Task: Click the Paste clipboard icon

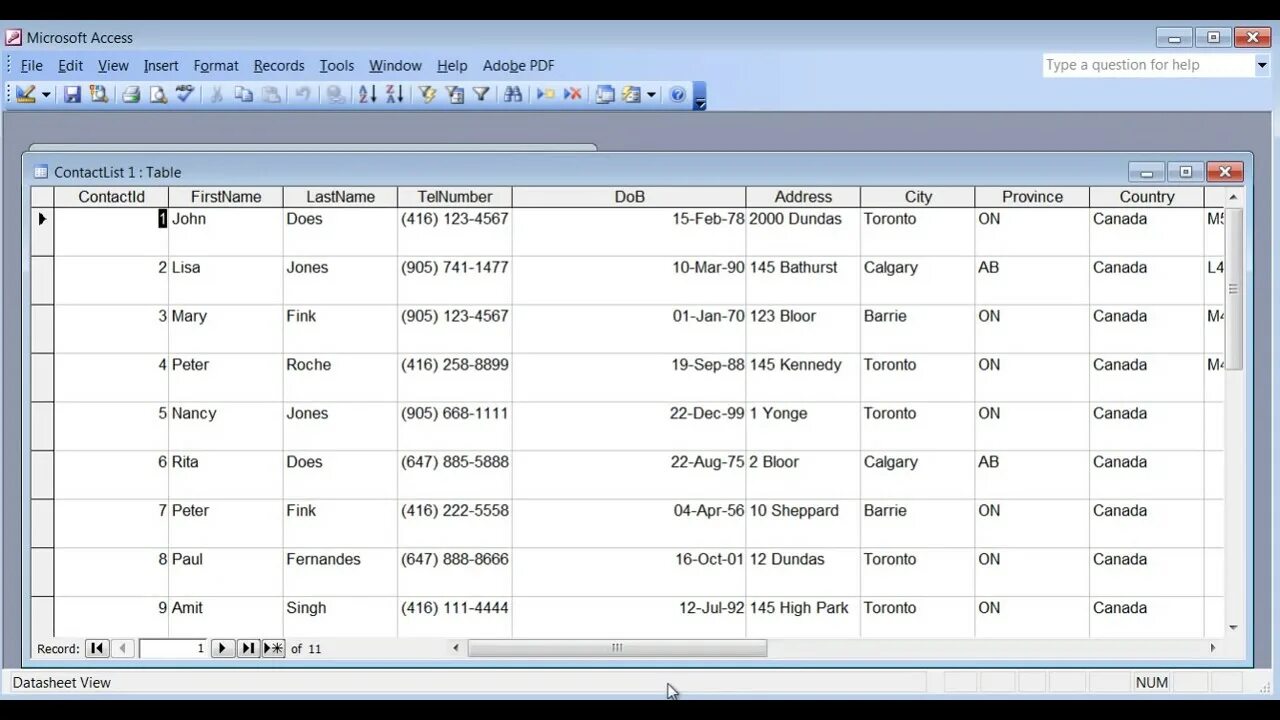Action: coord(271,95)
